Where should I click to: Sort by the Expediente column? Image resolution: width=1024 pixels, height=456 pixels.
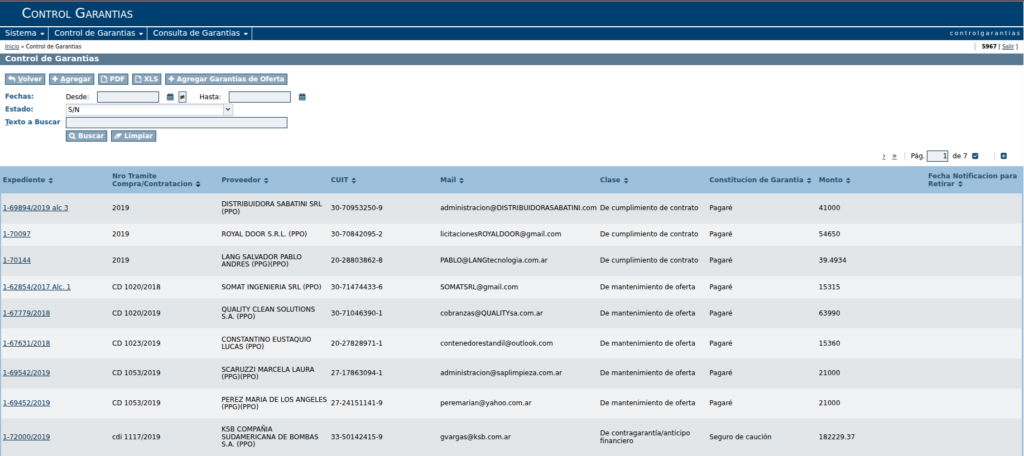28,180
